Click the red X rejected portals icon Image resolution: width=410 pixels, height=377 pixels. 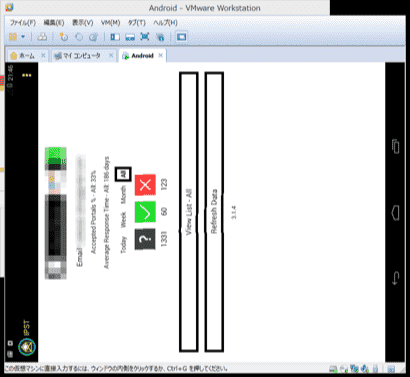tap(145, 185)
